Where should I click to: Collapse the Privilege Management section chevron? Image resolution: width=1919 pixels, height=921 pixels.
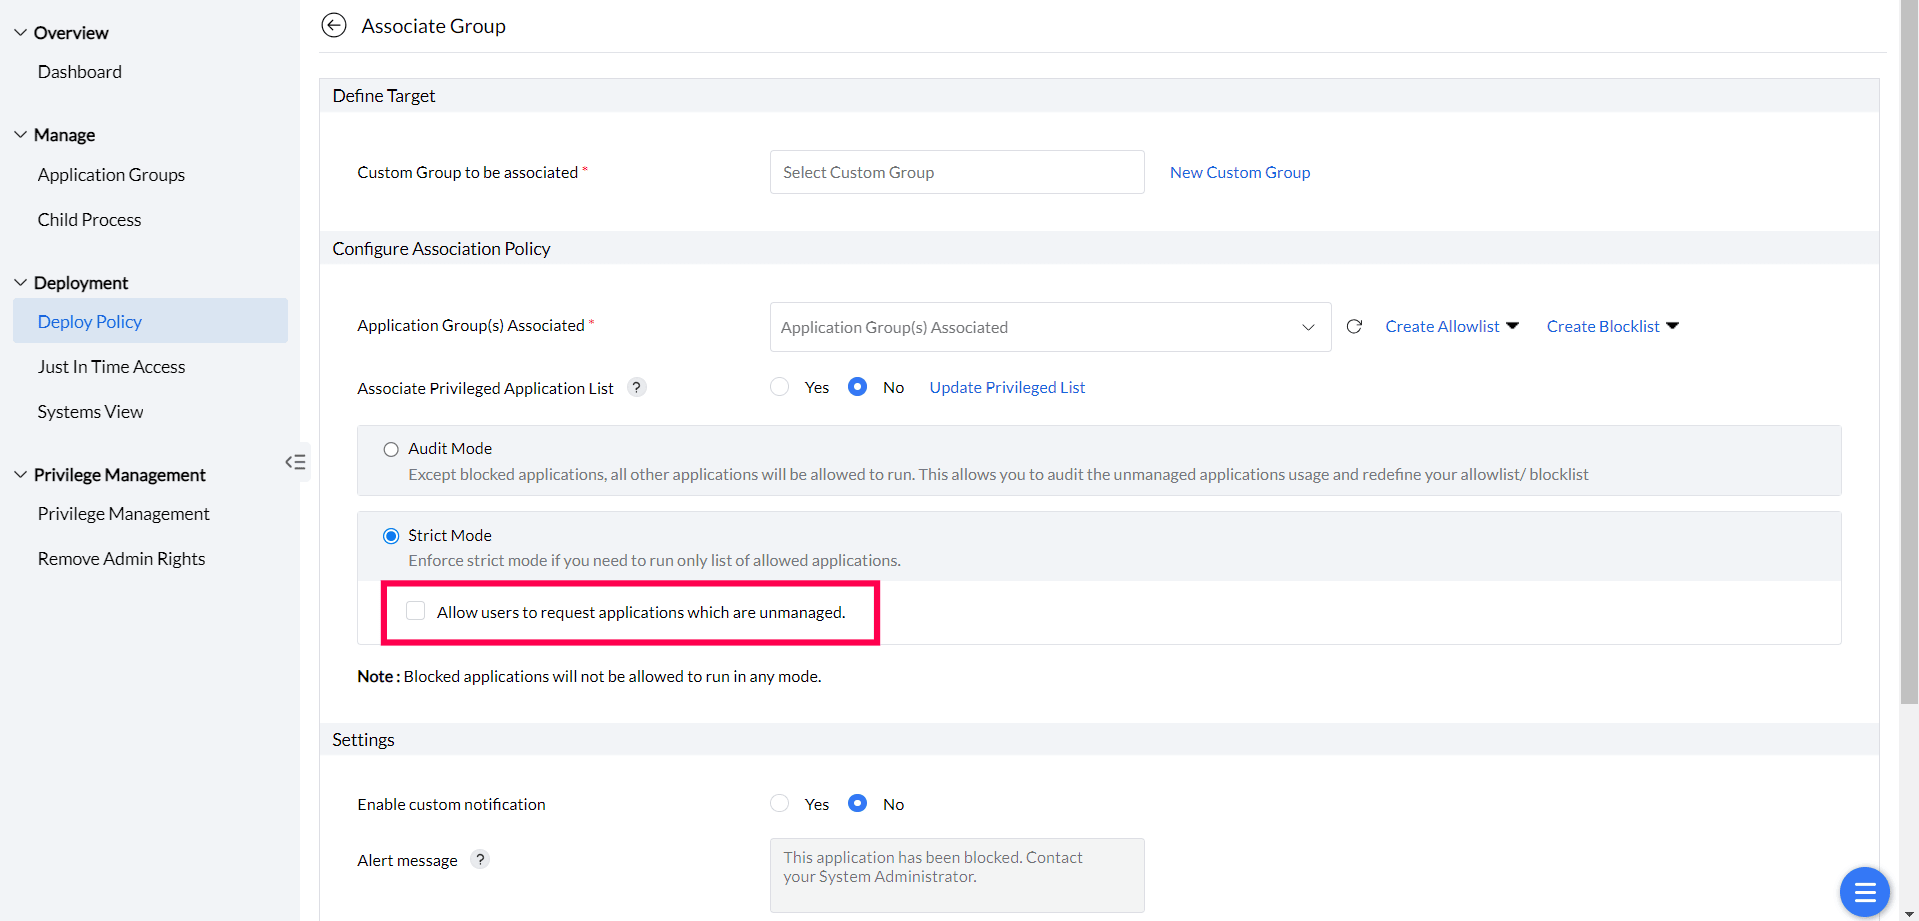point(20,474)
